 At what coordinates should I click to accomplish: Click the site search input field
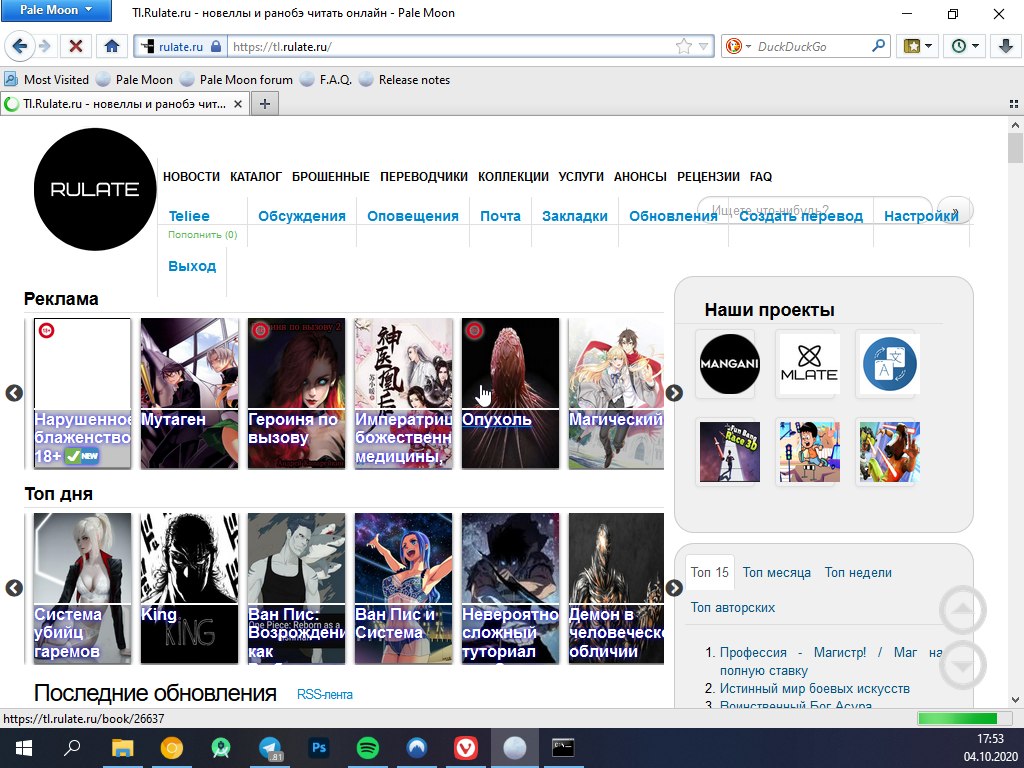click(x=814, y=210)
